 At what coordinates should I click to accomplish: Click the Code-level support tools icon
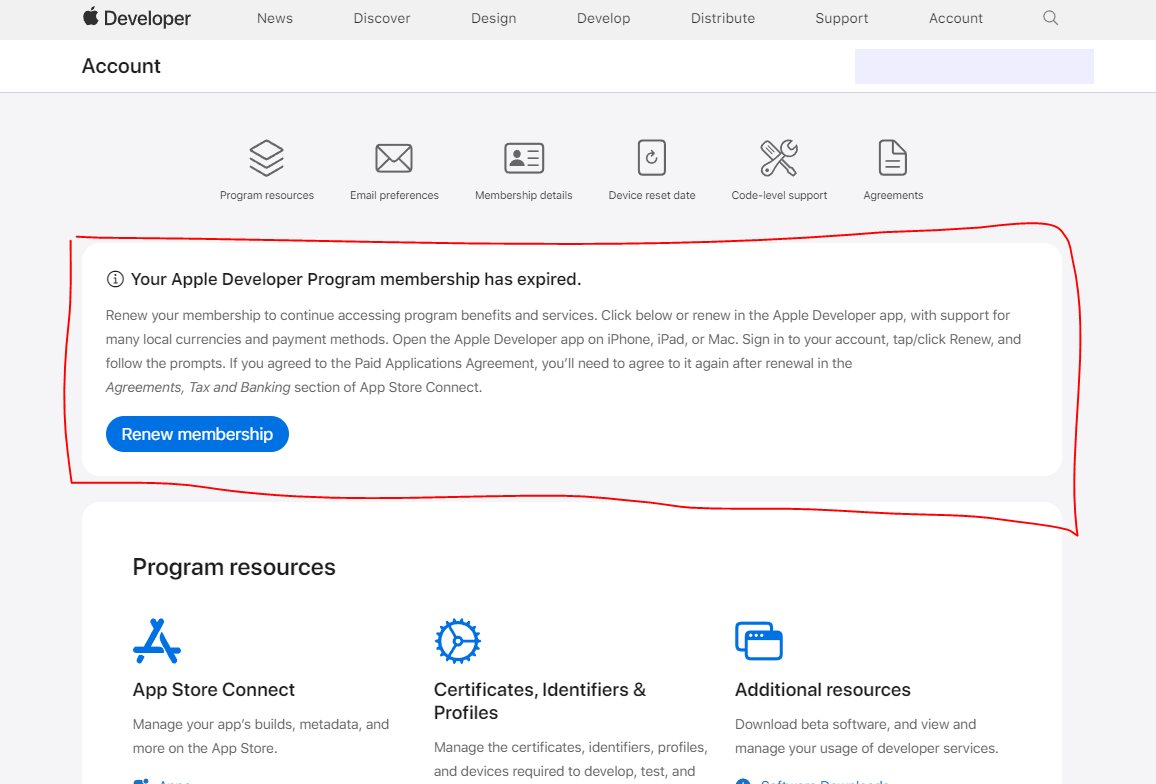pos(779,158)
